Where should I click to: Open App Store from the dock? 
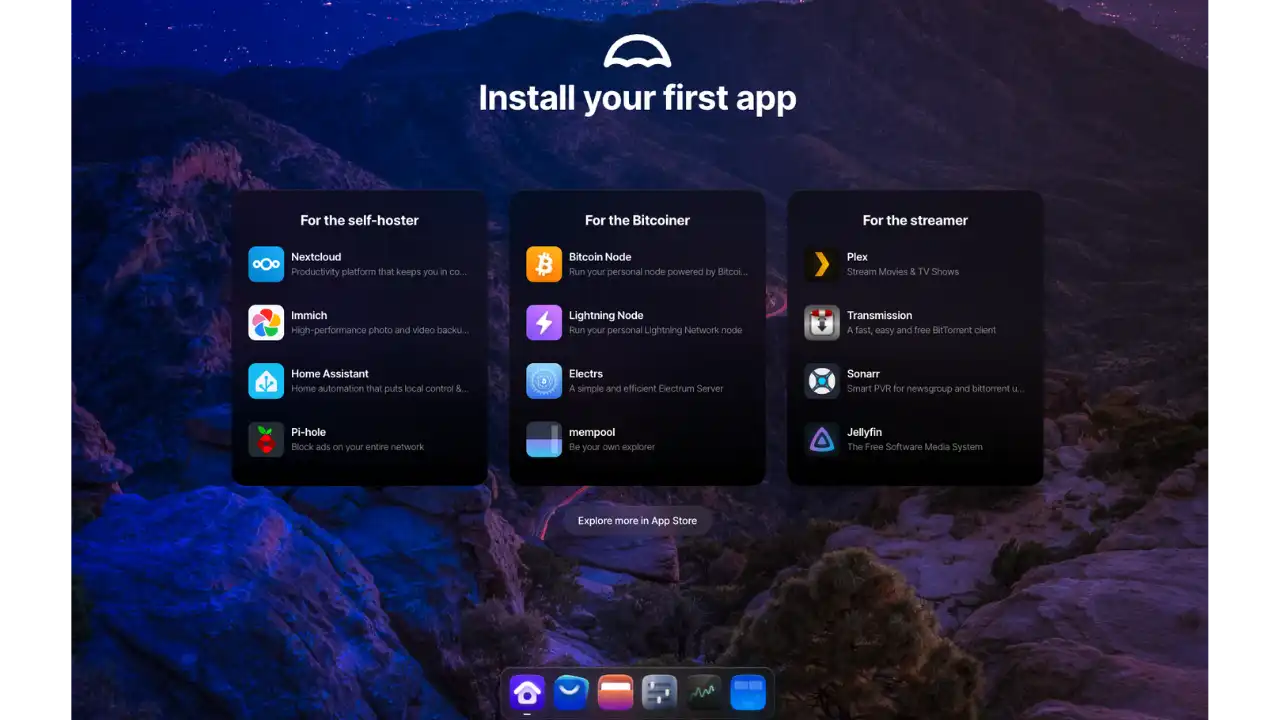point(571,692)
